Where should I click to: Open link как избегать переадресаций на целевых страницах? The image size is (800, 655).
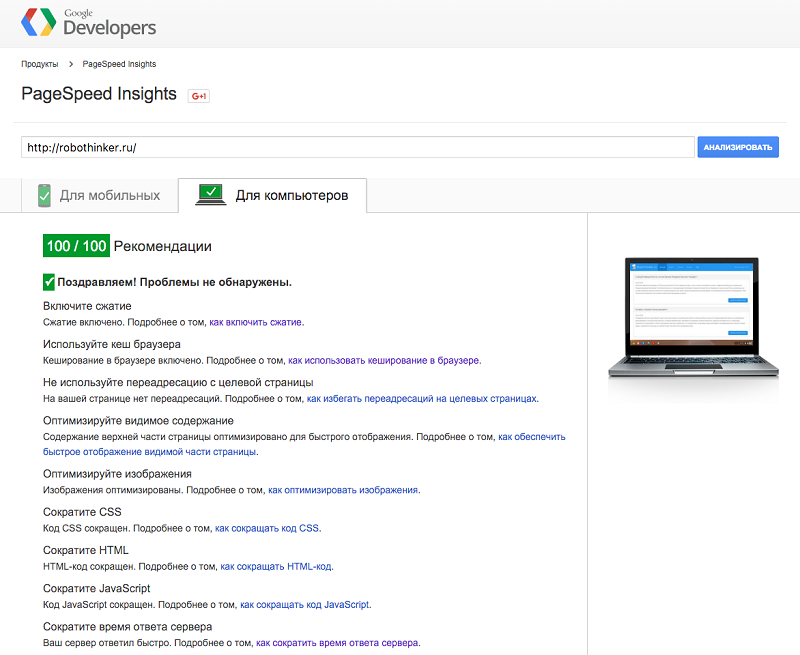(421, 399)
